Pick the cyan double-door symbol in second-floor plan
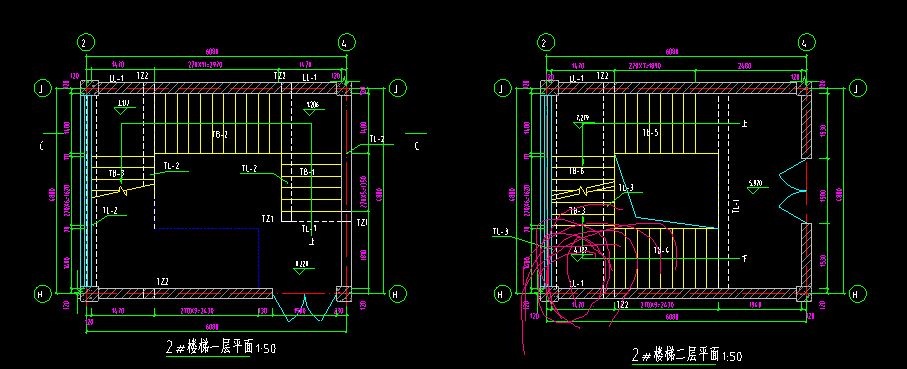 click(x=793, y=190)
